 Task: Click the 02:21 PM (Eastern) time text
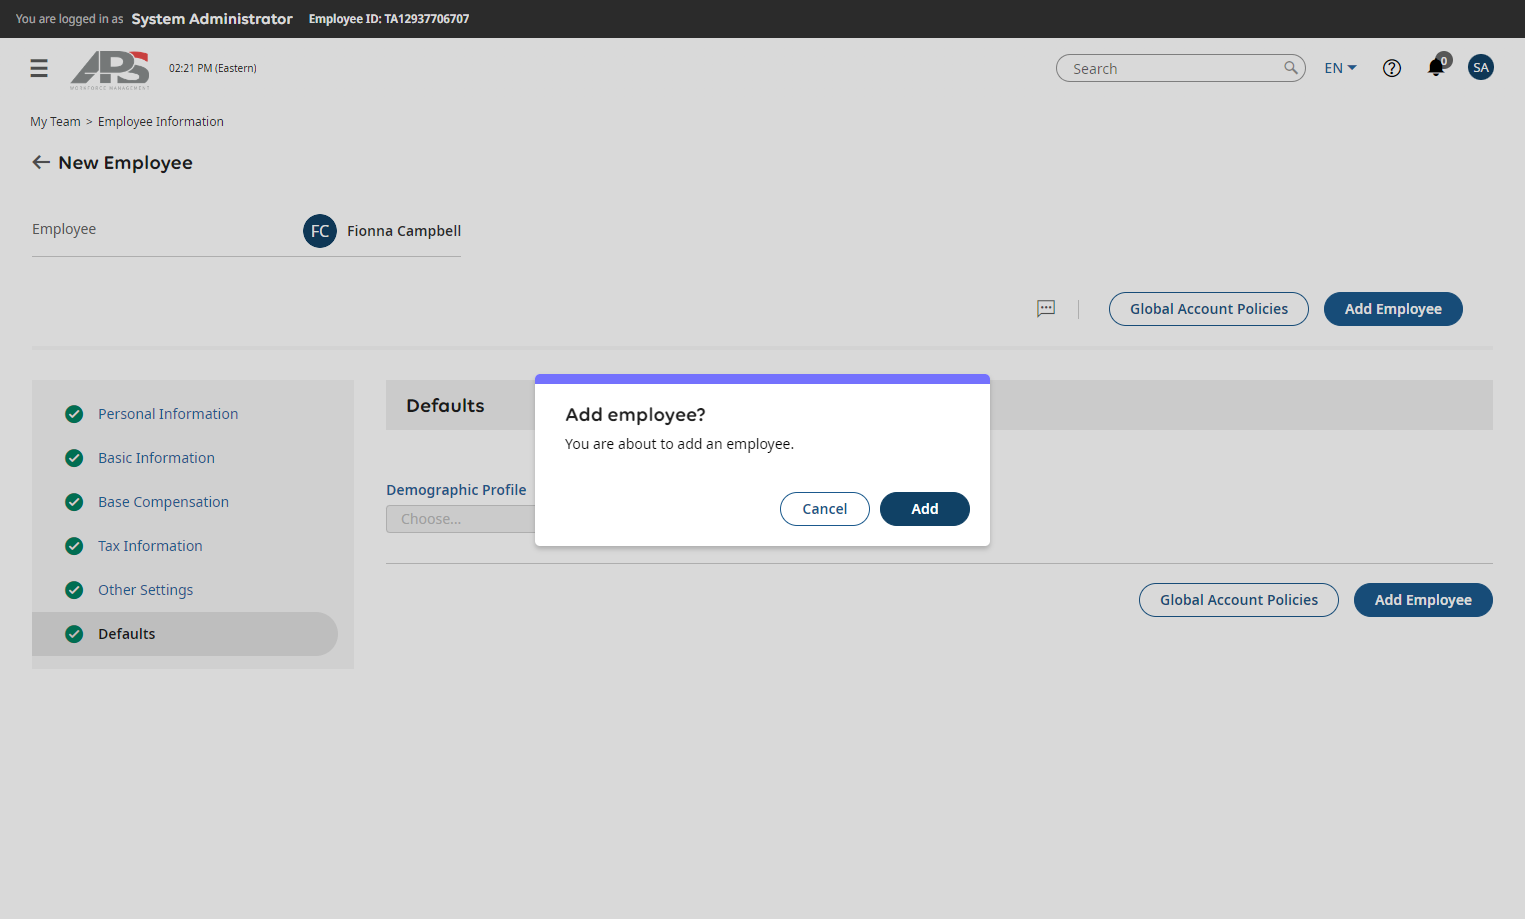point(213,68)
